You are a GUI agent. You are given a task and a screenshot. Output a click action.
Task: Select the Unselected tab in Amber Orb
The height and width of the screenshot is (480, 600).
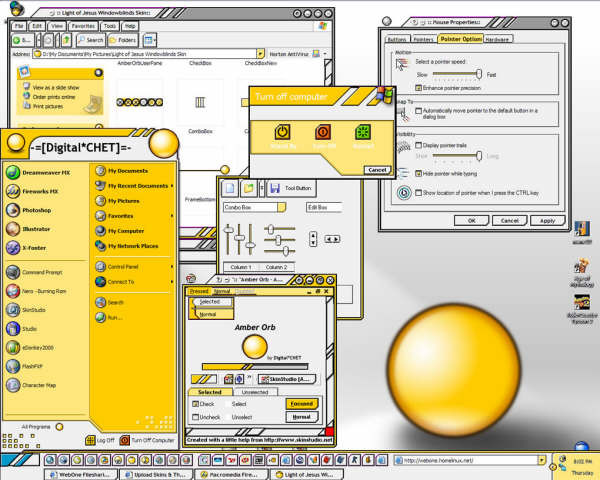tap(255, 392)
